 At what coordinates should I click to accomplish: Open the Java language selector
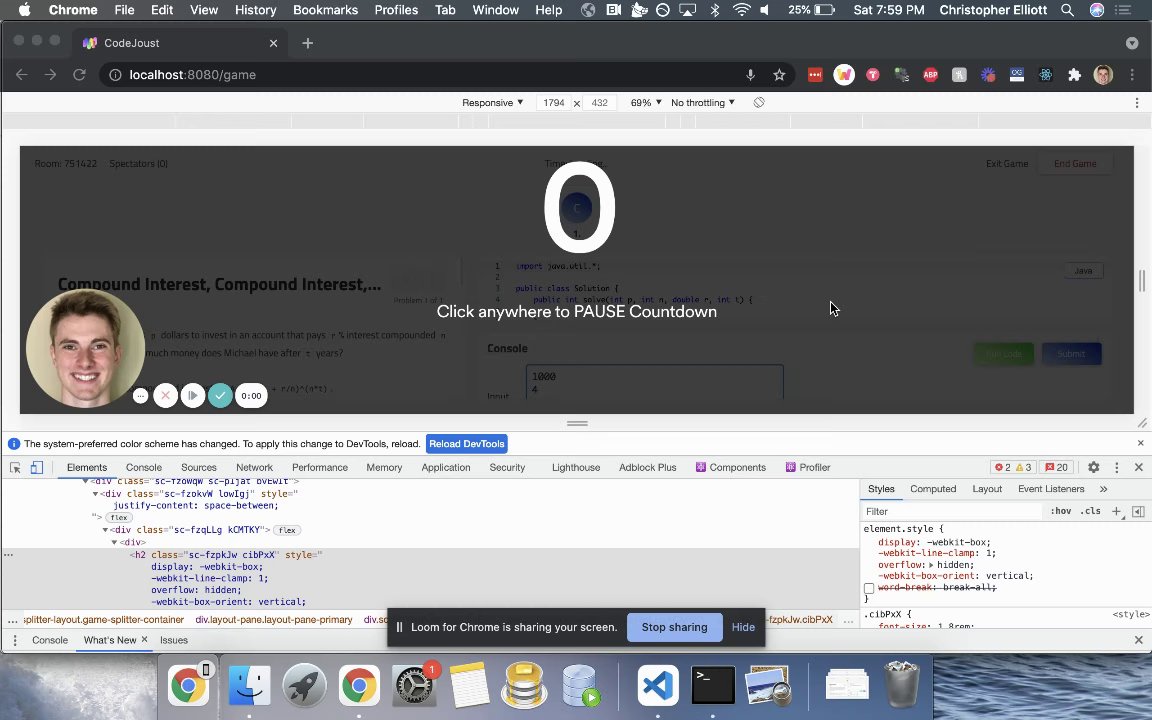1083,271
